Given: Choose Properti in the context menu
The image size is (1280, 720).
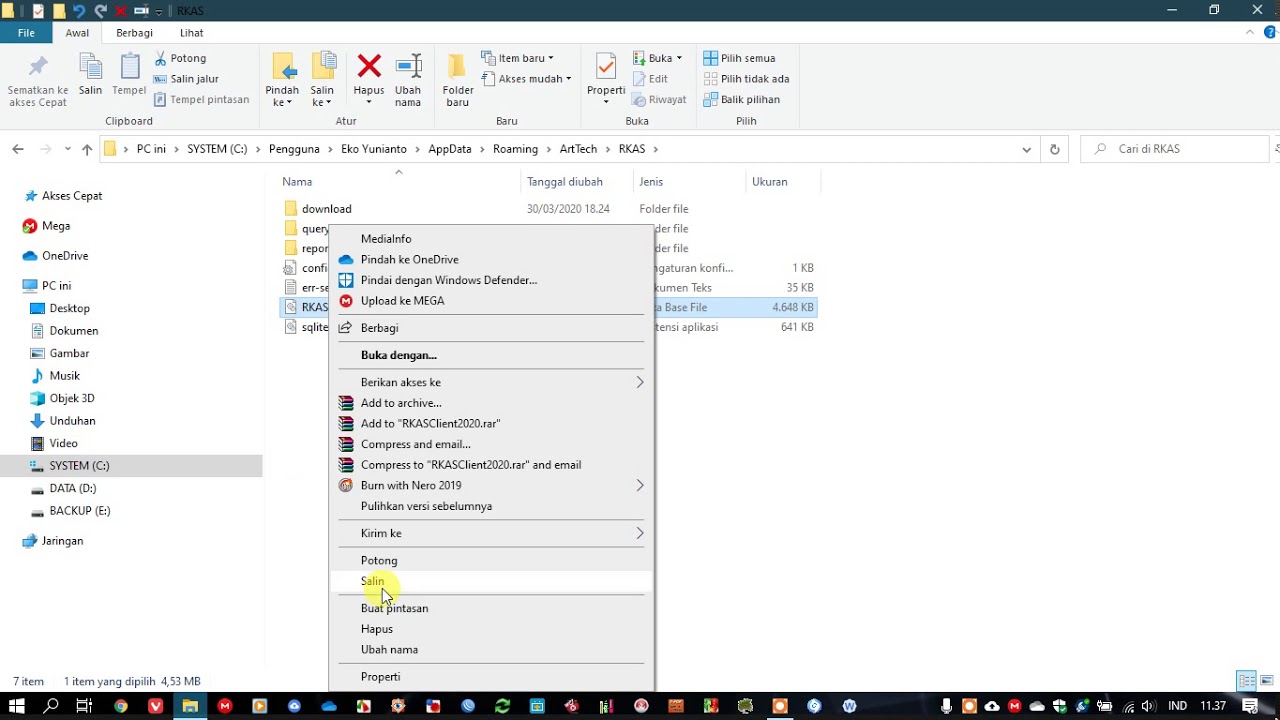Looking at the screenshot, I should pos(491,677).
